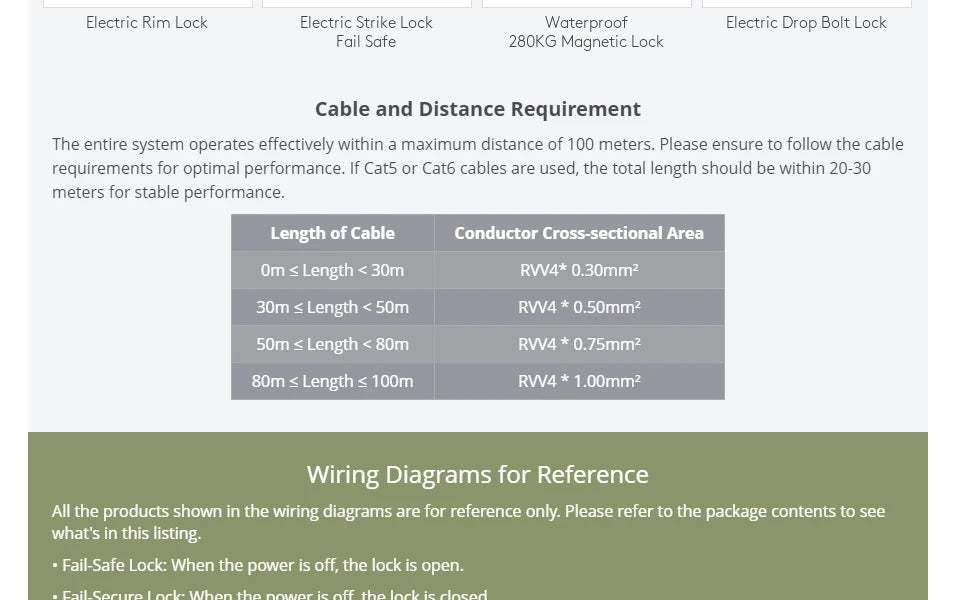Click the RVV4 * 0.75mm² cell
This screenshot has width=953, height=600.
(x=579, y=344)
